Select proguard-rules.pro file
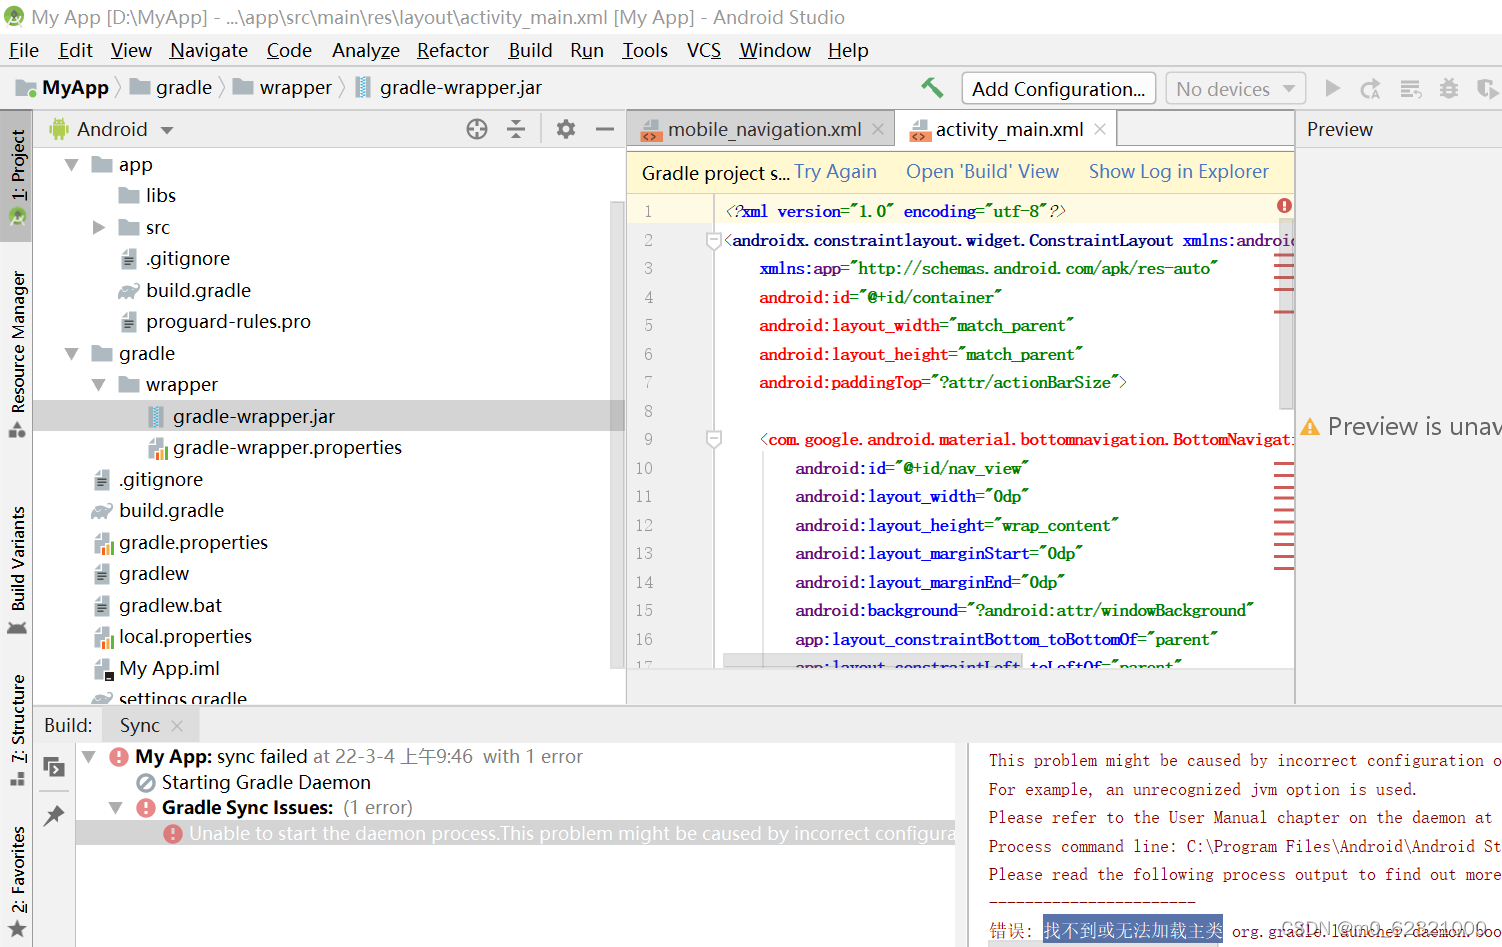1502x947 pixels. point(228,321)
